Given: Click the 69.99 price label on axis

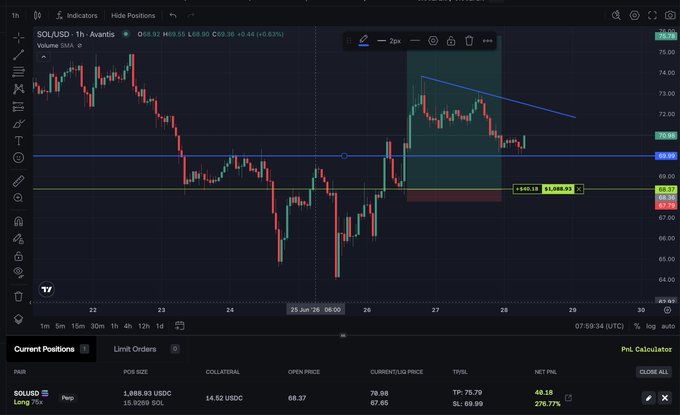Looking at the screenshot, I should click(666, 156).
